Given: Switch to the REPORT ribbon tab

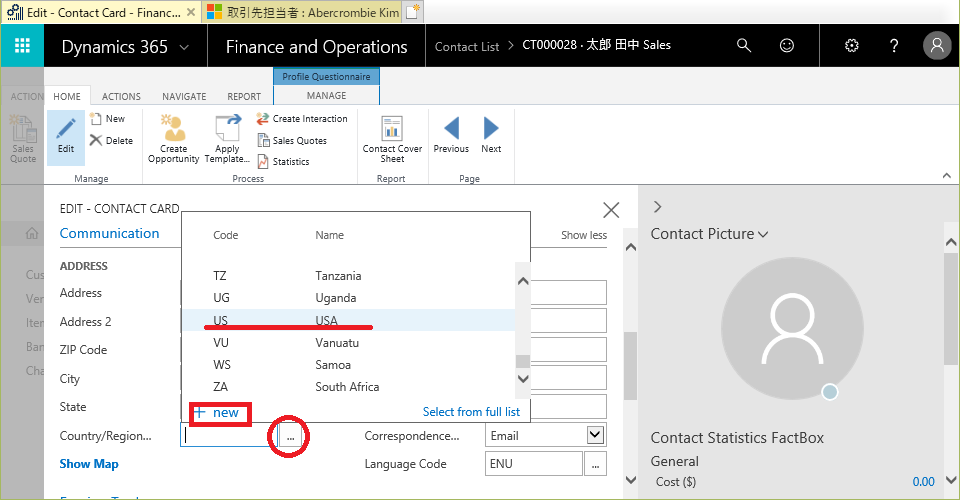Looking at the screenshot, I should click(244, 96).
